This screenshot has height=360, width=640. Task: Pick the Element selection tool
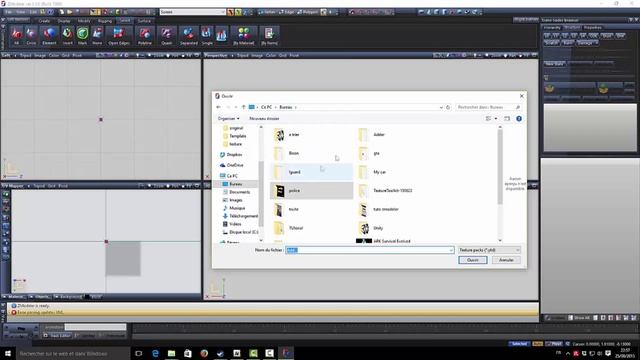coord(49,36)
